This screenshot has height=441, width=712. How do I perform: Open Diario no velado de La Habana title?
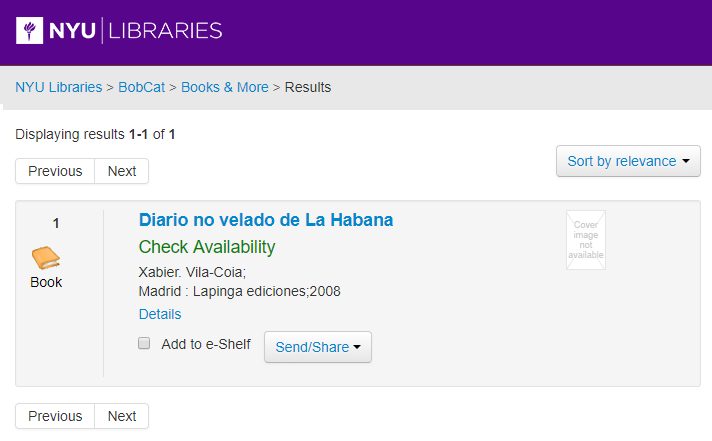tap(266, 220)
